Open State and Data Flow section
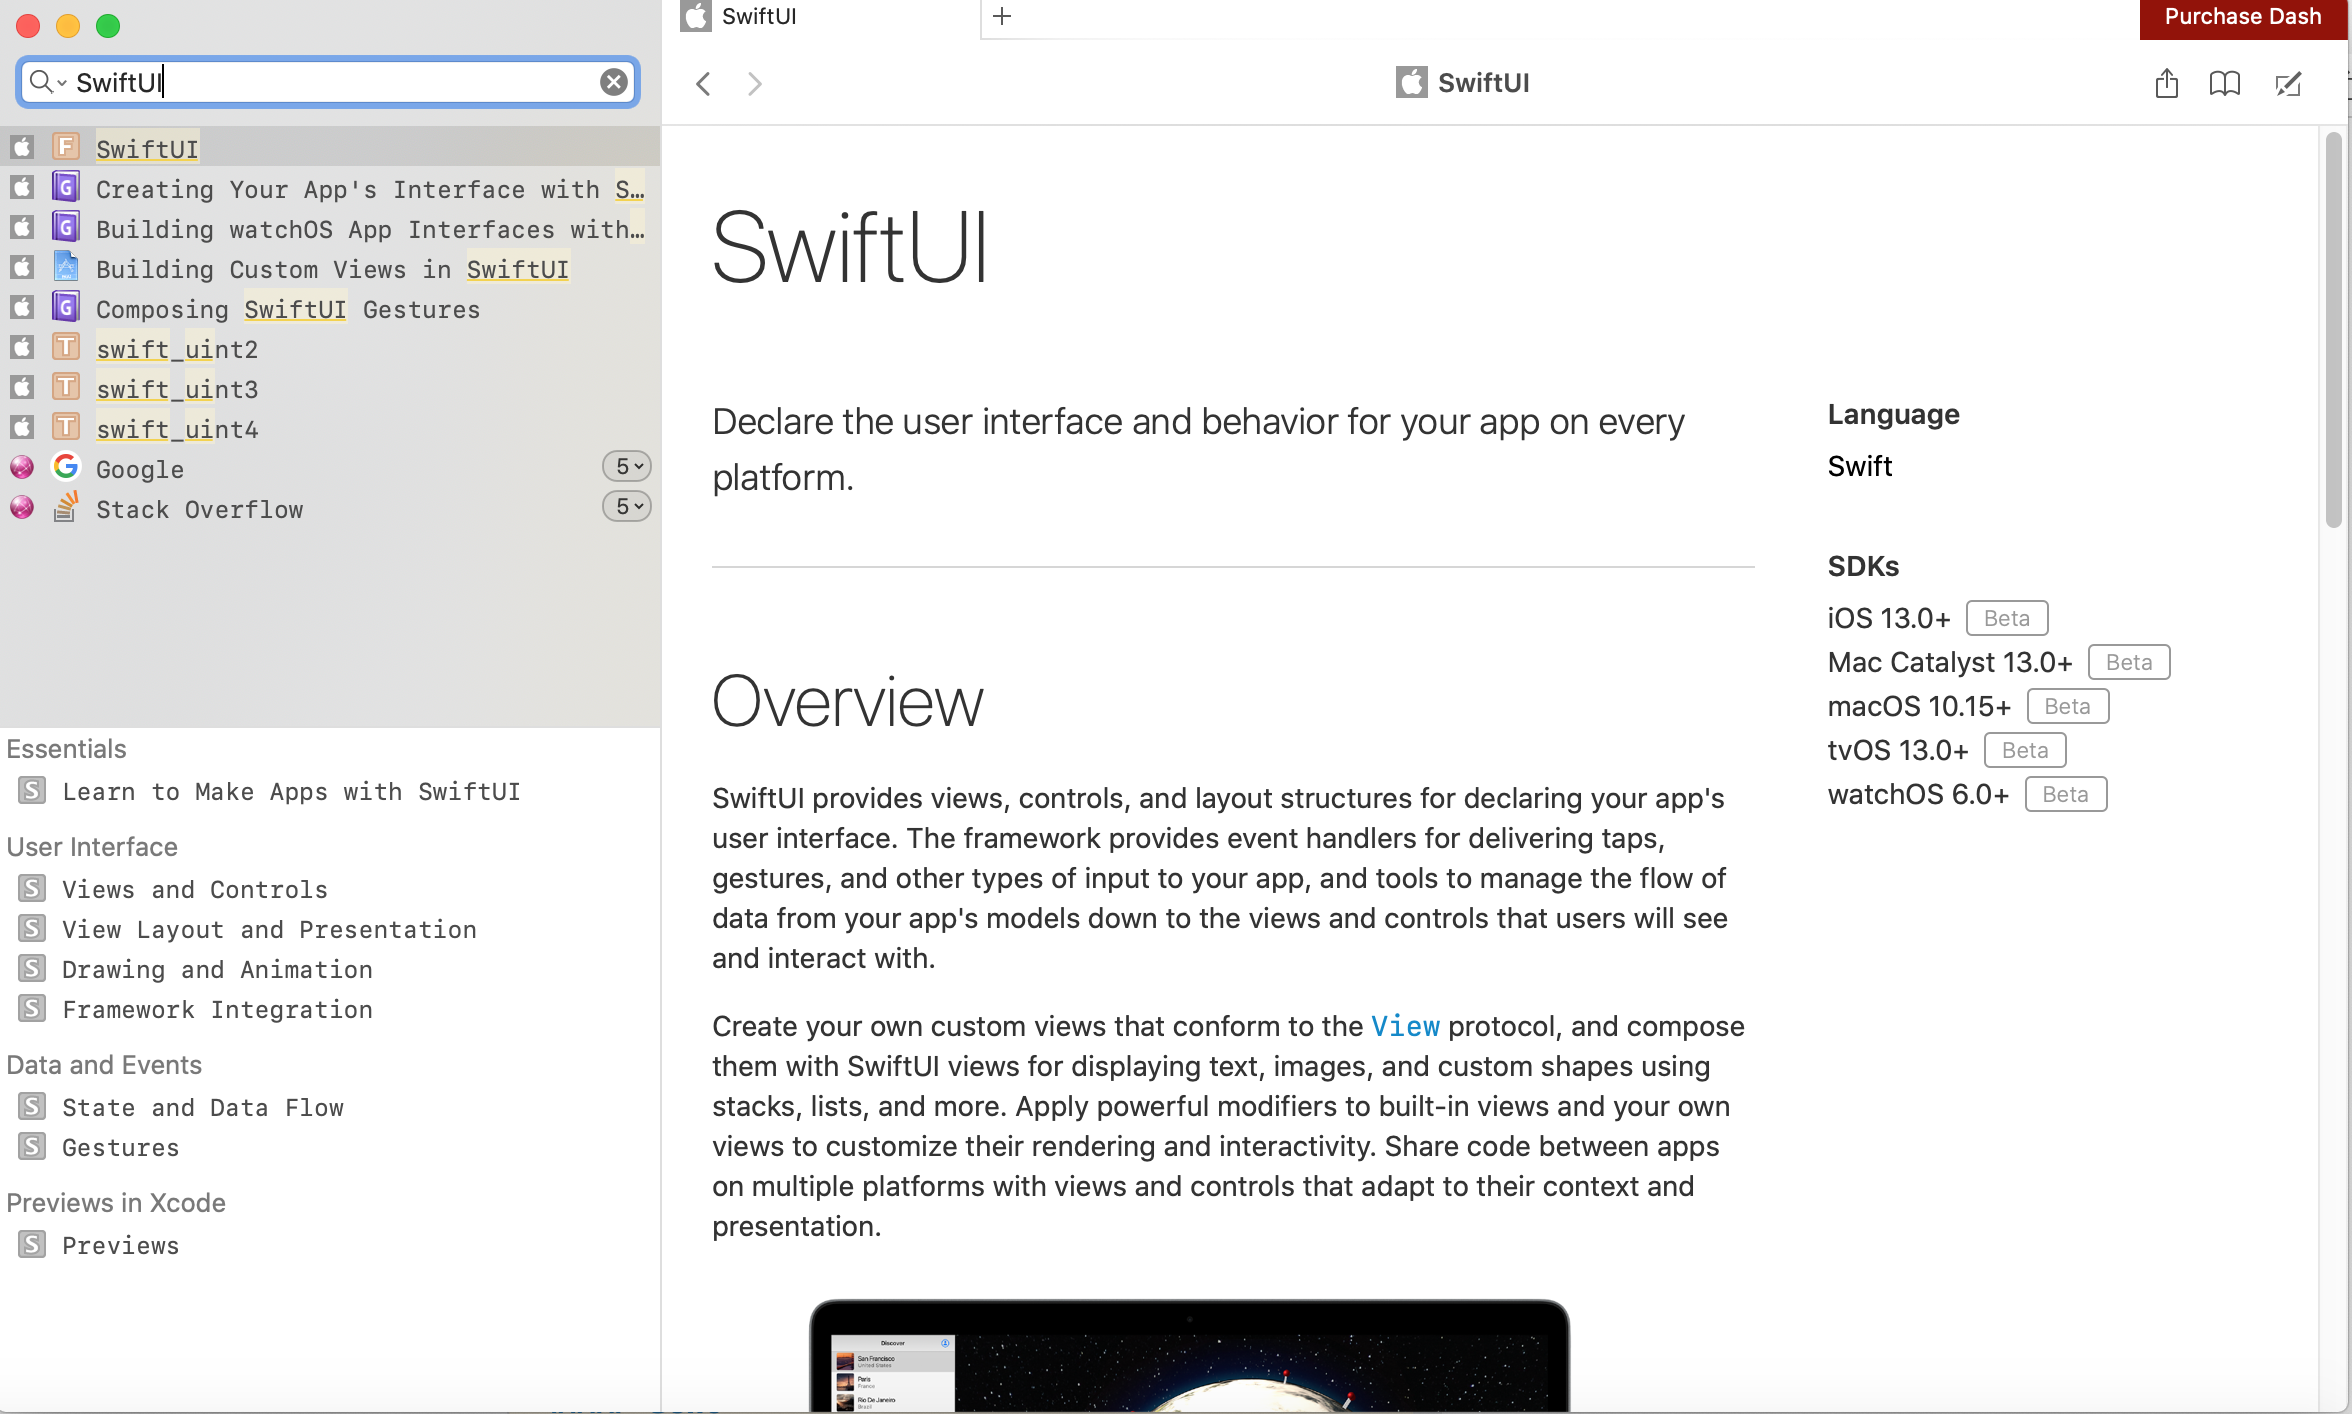Screen dimensions: 2352x1414 202,1107
